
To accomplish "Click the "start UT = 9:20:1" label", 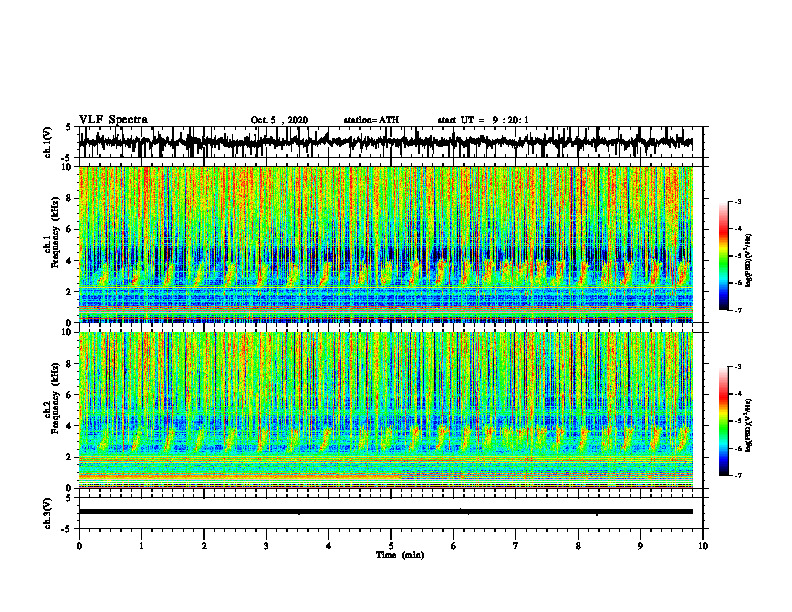I will [483, 120].
